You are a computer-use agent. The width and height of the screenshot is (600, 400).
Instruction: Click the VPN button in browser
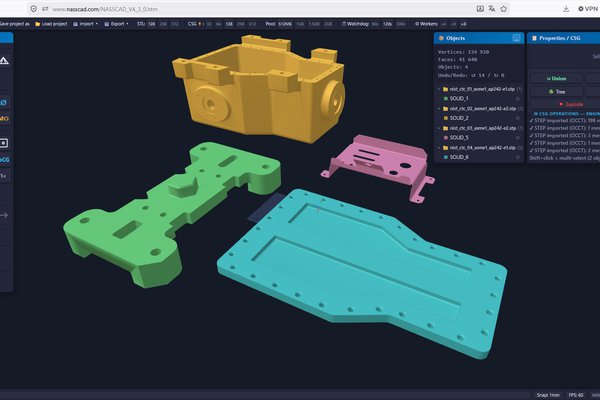pos(589,9)
